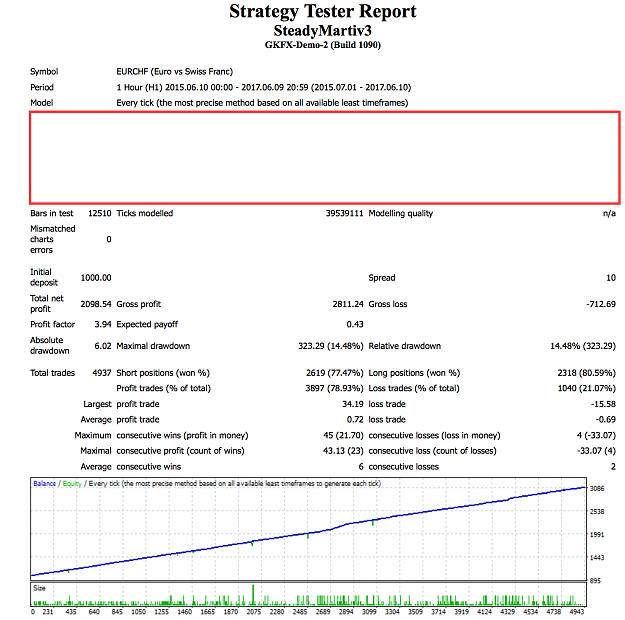Image resolution: width=625 pixels, height=620 pixels.
Task: Click Average profit trade value 0.72
Action: pyautogui.click(x=355, y=420)
